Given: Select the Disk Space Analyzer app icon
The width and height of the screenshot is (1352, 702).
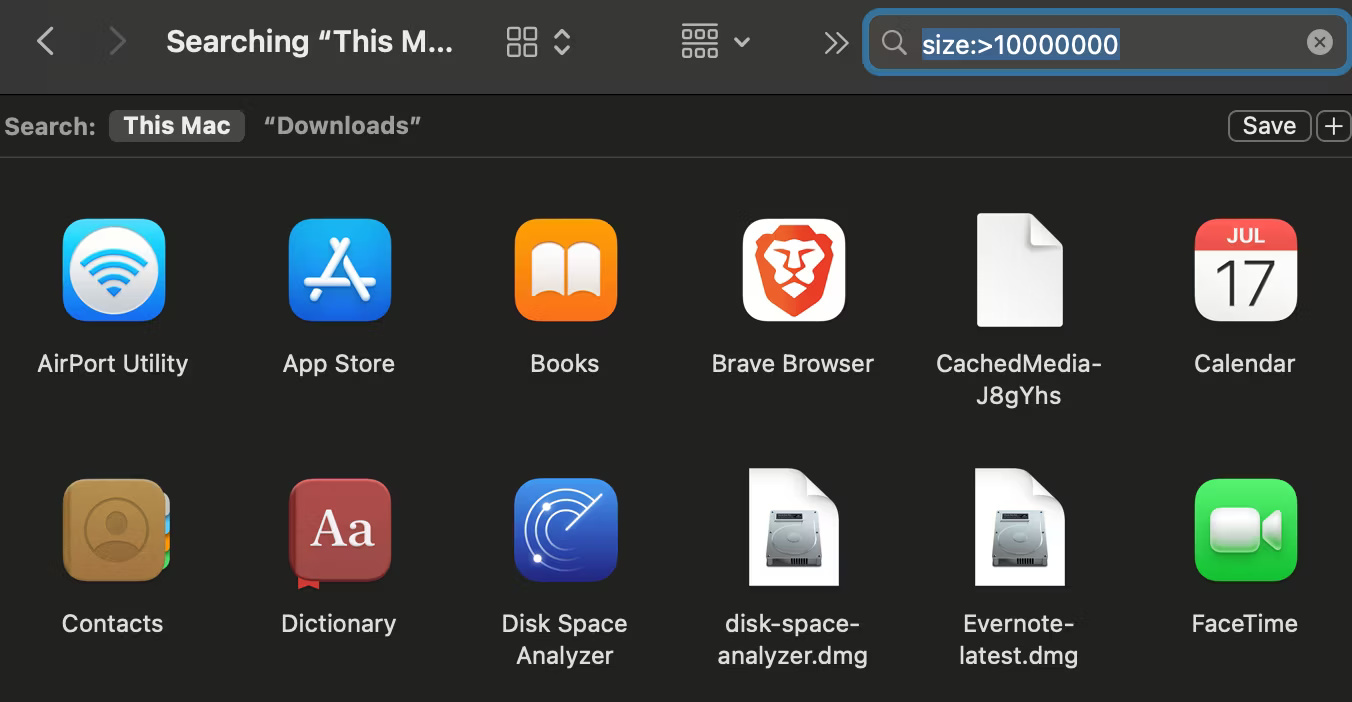Looking at the screenshot, I should tap(565, 530).
